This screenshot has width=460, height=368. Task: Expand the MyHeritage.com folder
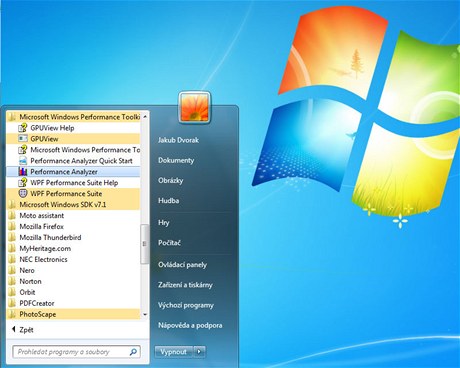click(73, 248)
